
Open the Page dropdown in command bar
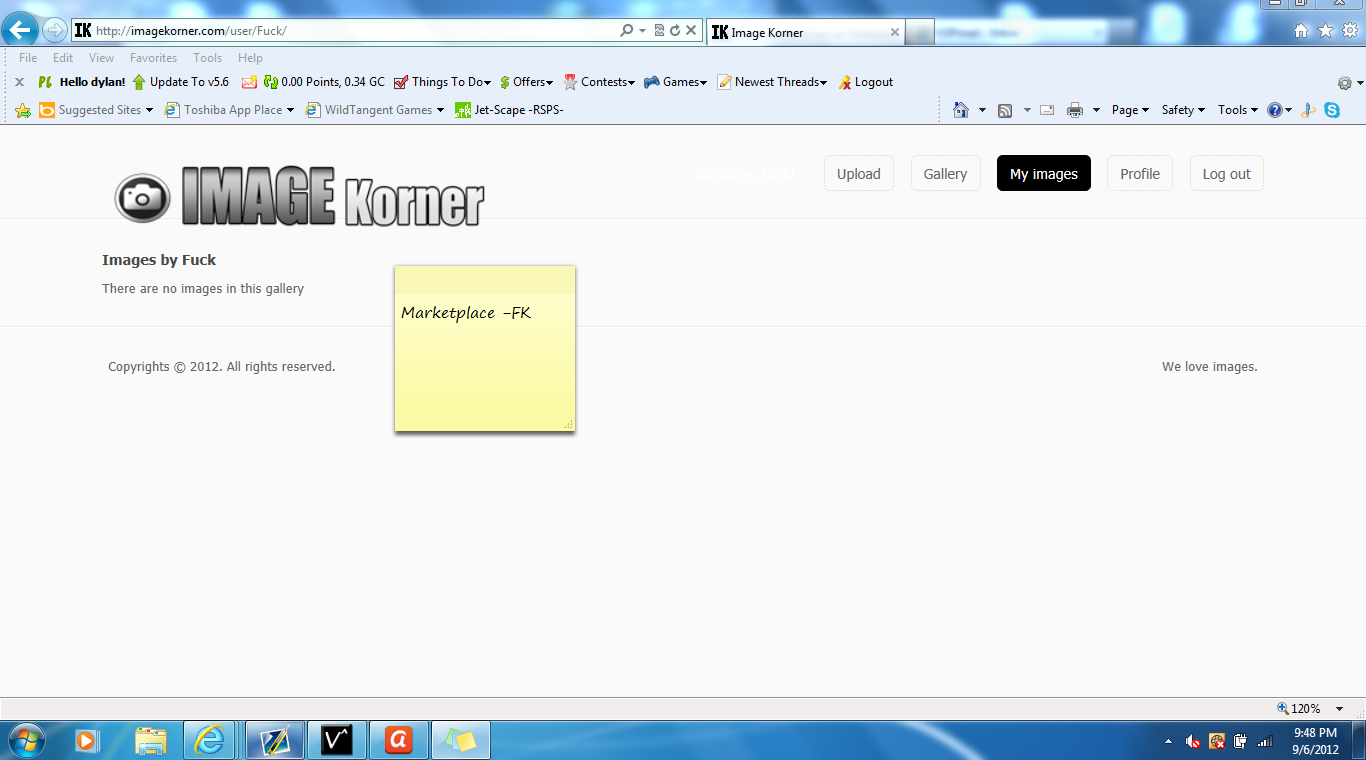coord(1130,110)
